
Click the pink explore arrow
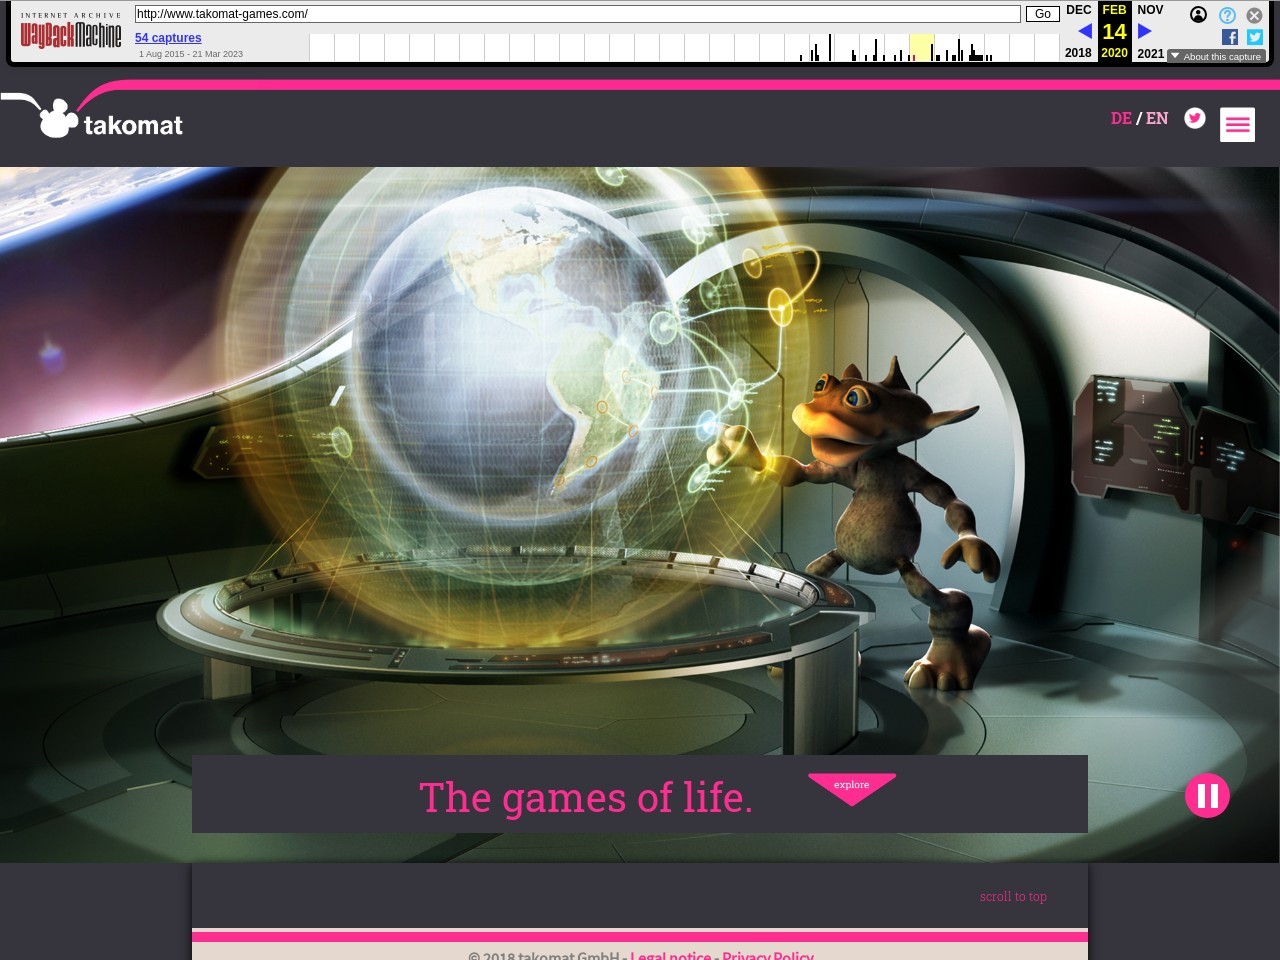852,788
